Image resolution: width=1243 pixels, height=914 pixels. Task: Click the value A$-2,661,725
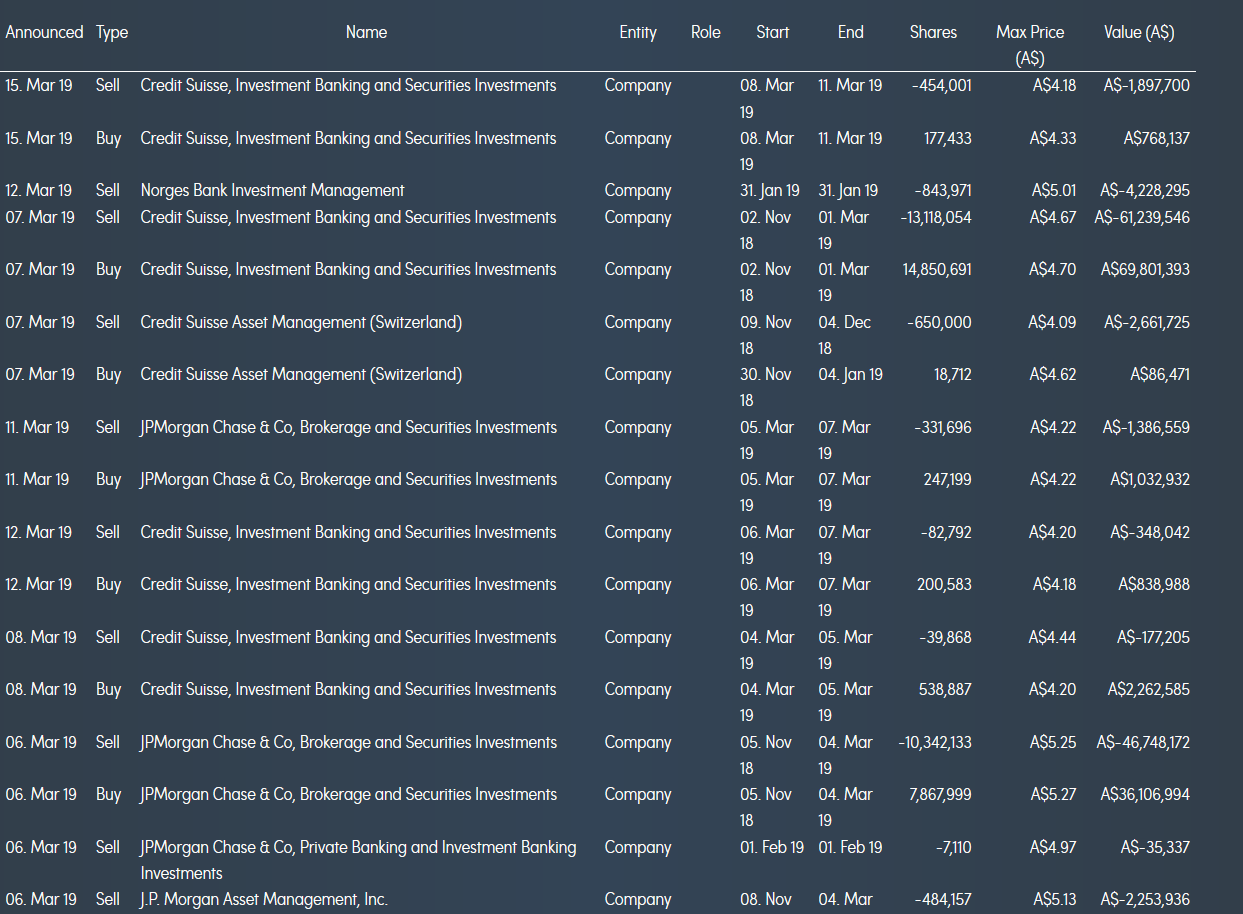point(1147,322)
